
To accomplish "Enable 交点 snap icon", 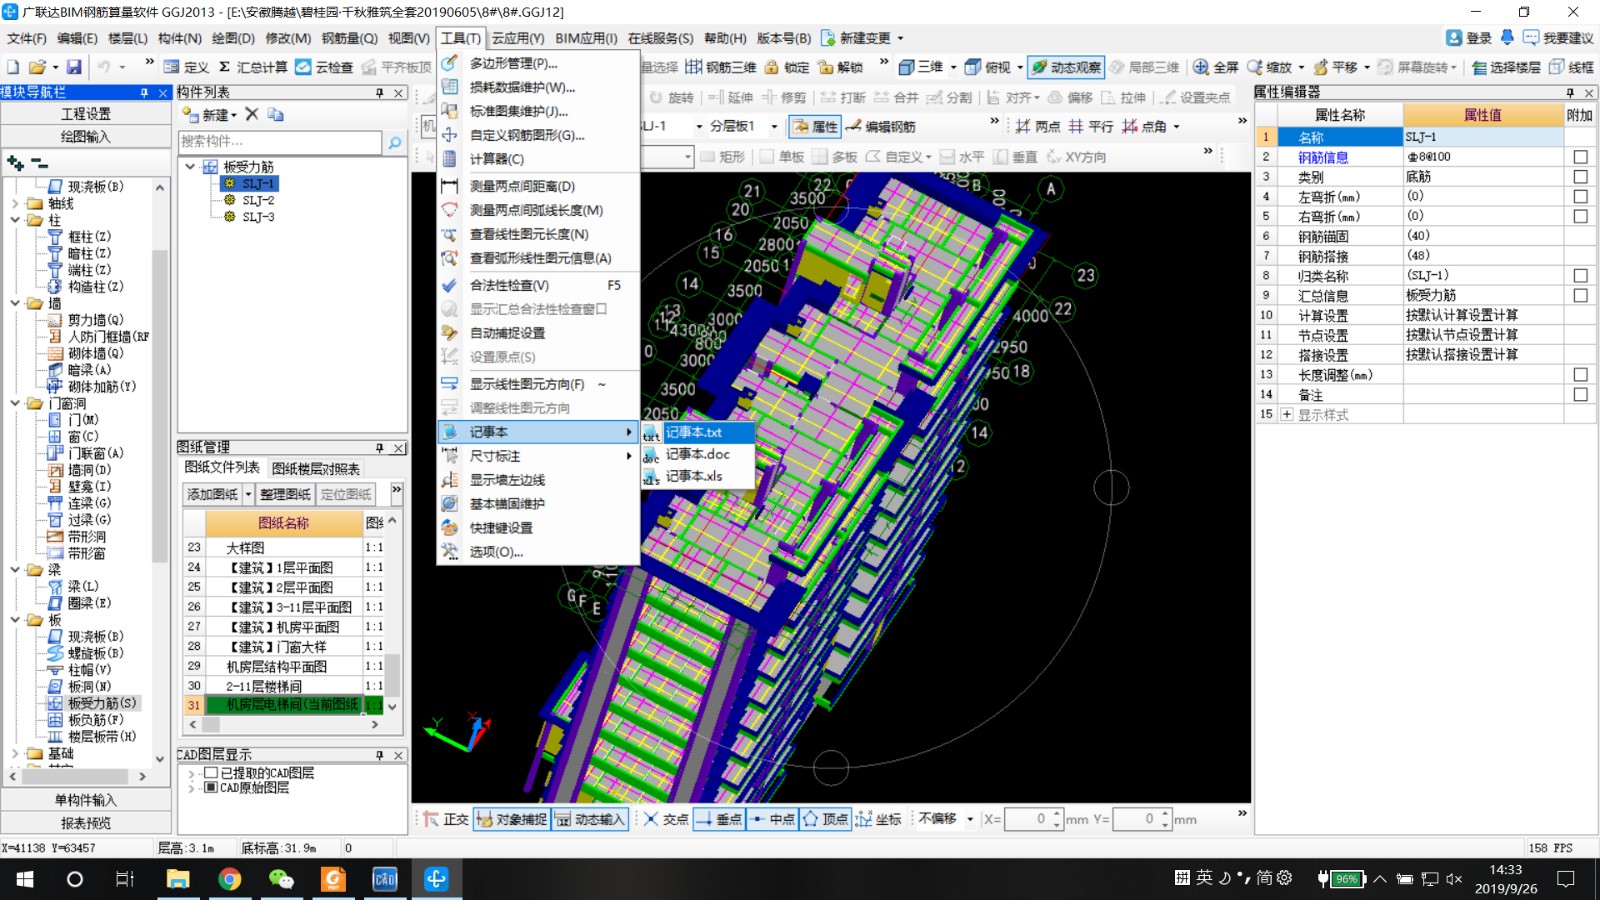I will point(651,819).
